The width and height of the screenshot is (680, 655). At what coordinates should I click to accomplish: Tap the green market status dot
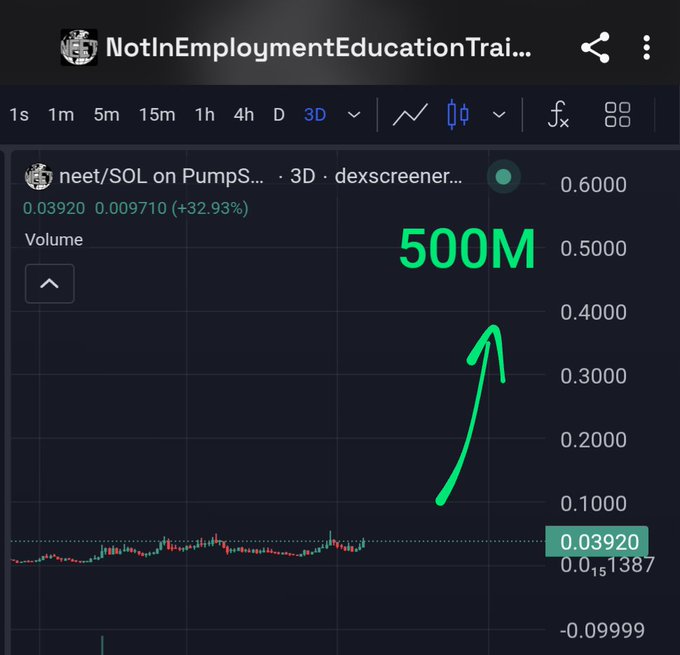[x=503, y=177]
